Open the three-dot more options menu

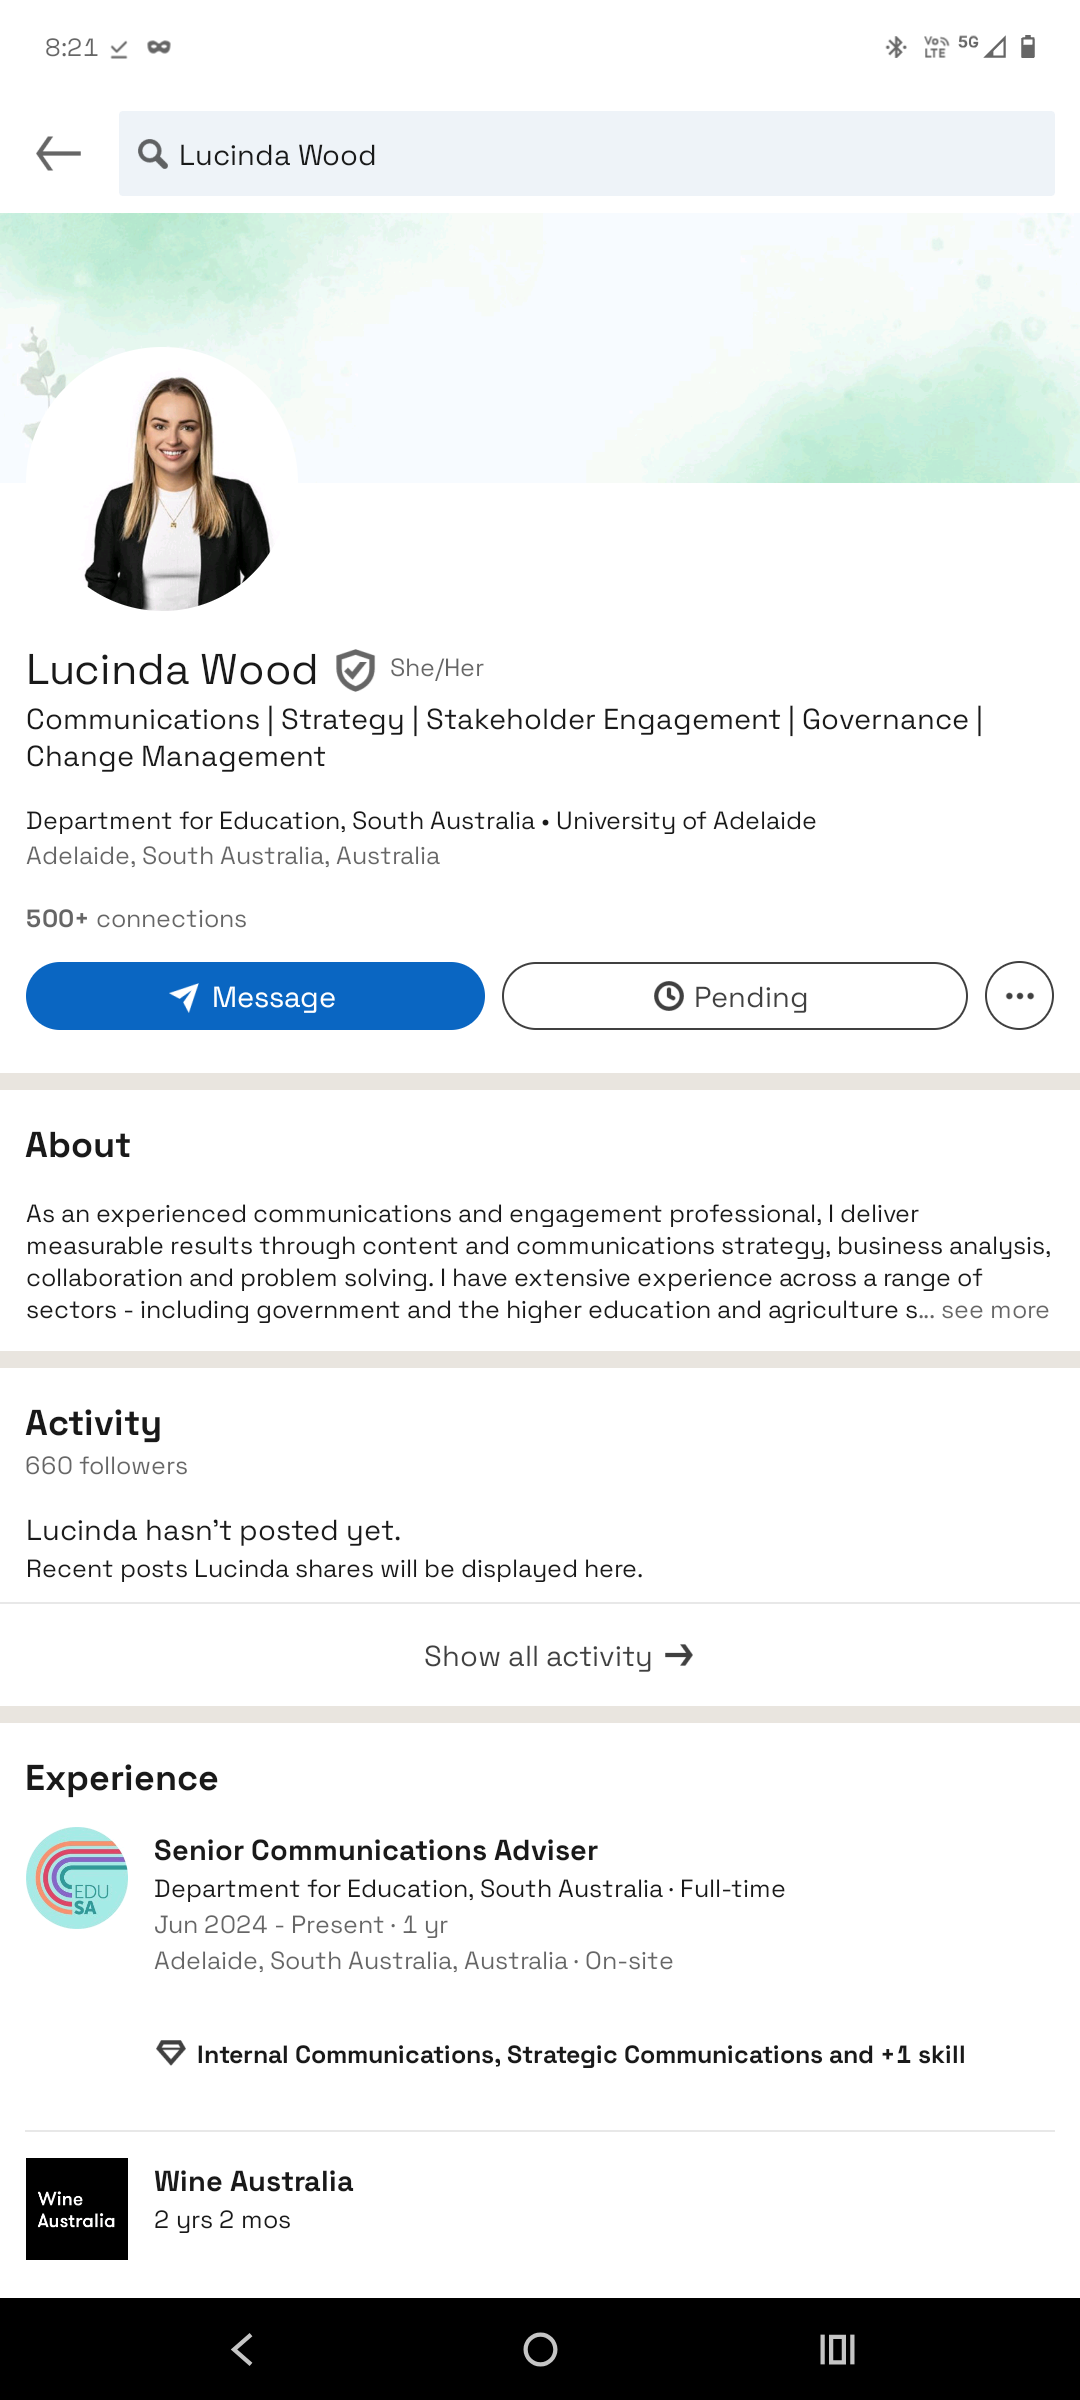coord(1019,996)
